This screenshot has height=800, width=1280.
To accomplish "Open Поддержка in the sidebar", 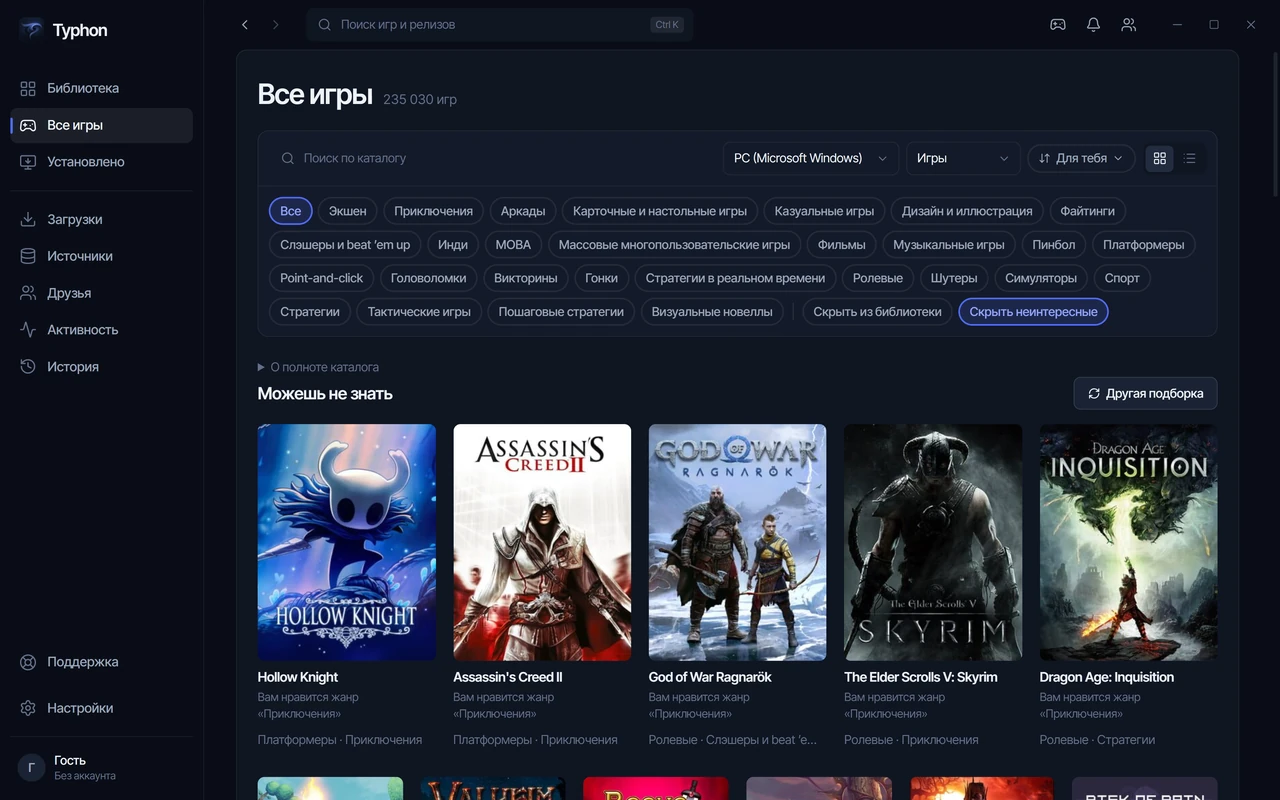I will coord(101,662).
